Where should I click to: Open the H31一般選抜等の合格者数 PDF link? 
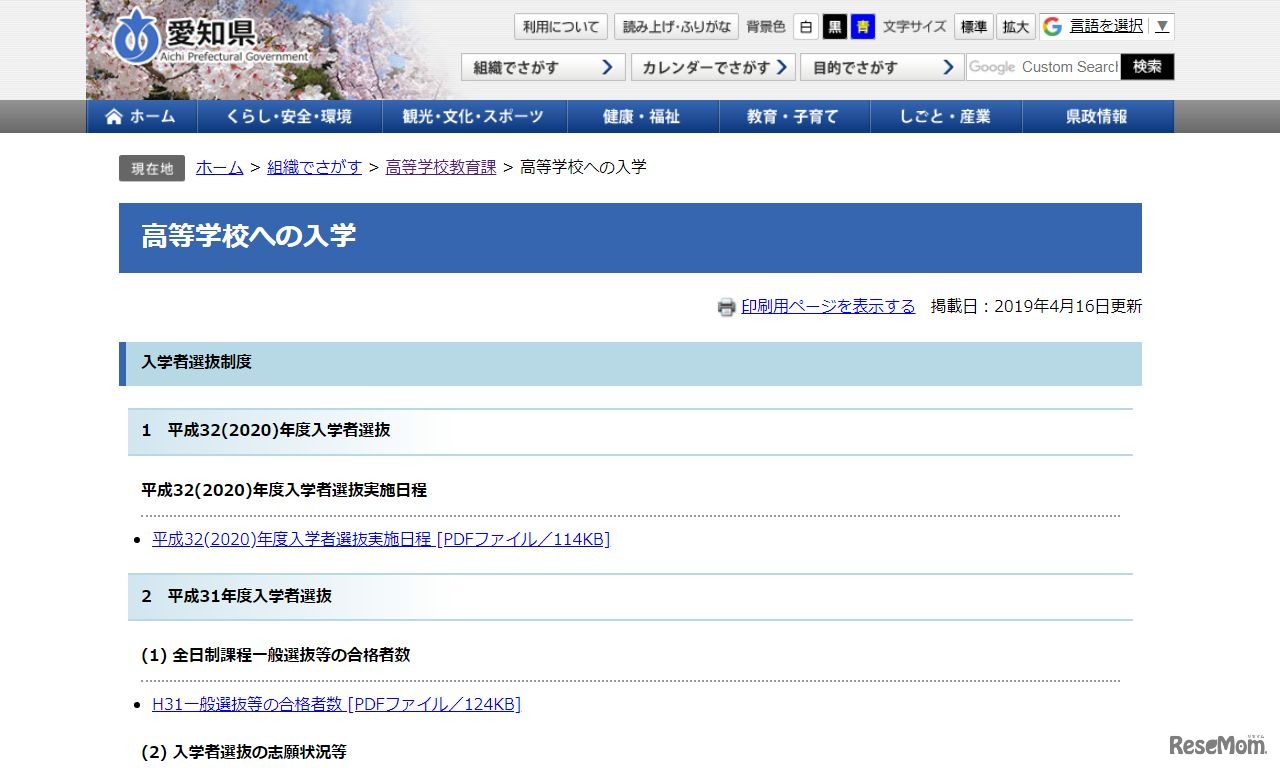coord(334,704)
